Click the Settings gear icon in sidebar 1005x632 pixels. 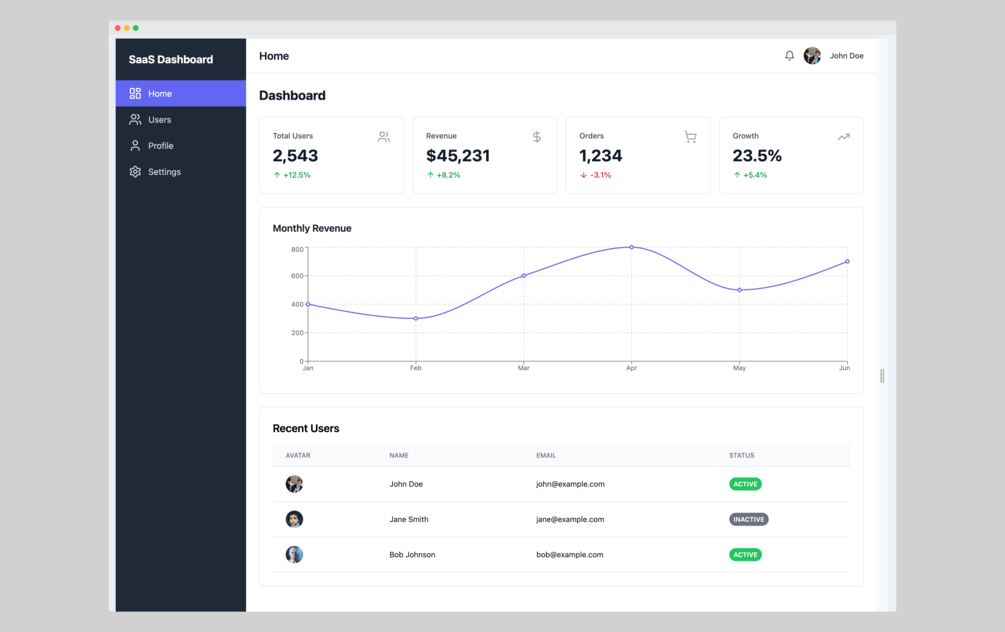[x=135, y=172]
